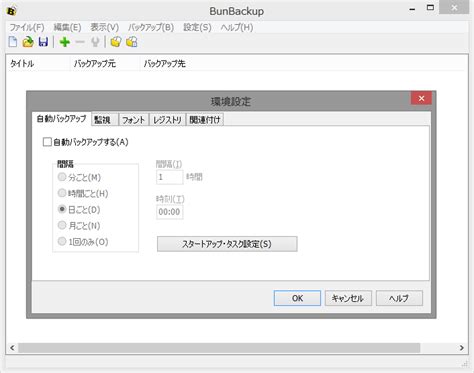Switch to the レジストリ tab
The image size is (474, 373).
tap(167, 120)
